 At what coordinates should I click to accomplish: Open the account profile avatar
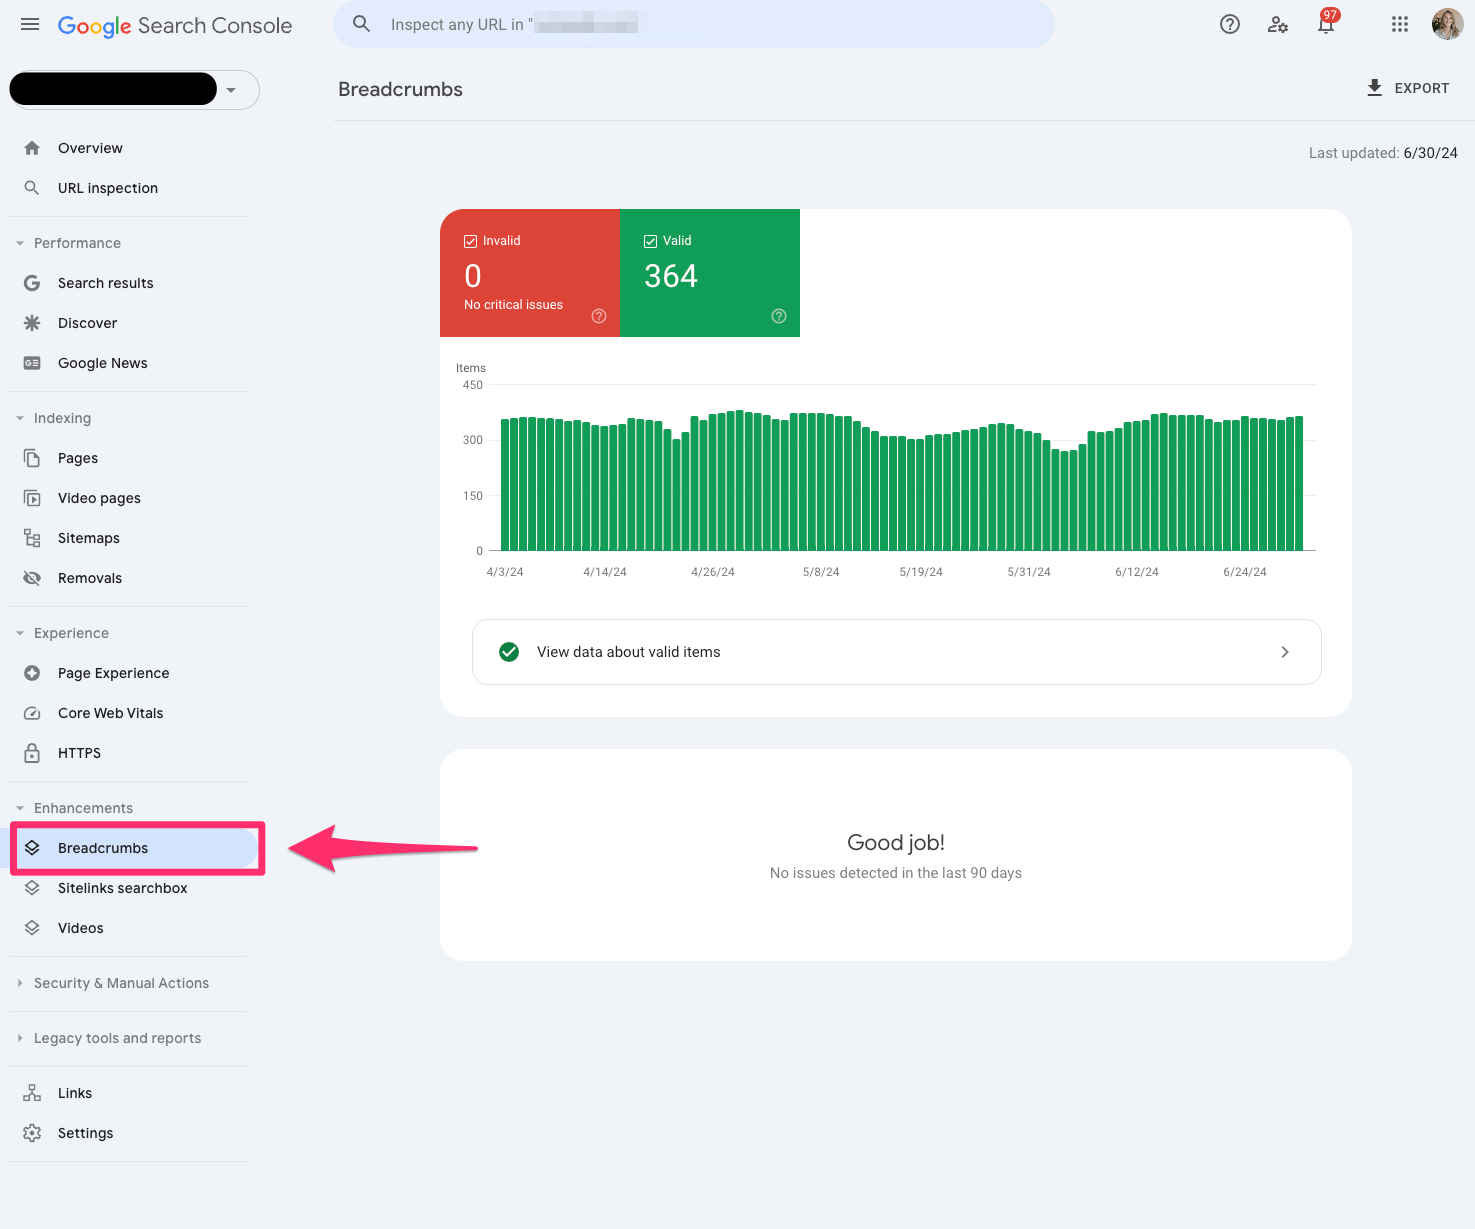(1447, 24)
